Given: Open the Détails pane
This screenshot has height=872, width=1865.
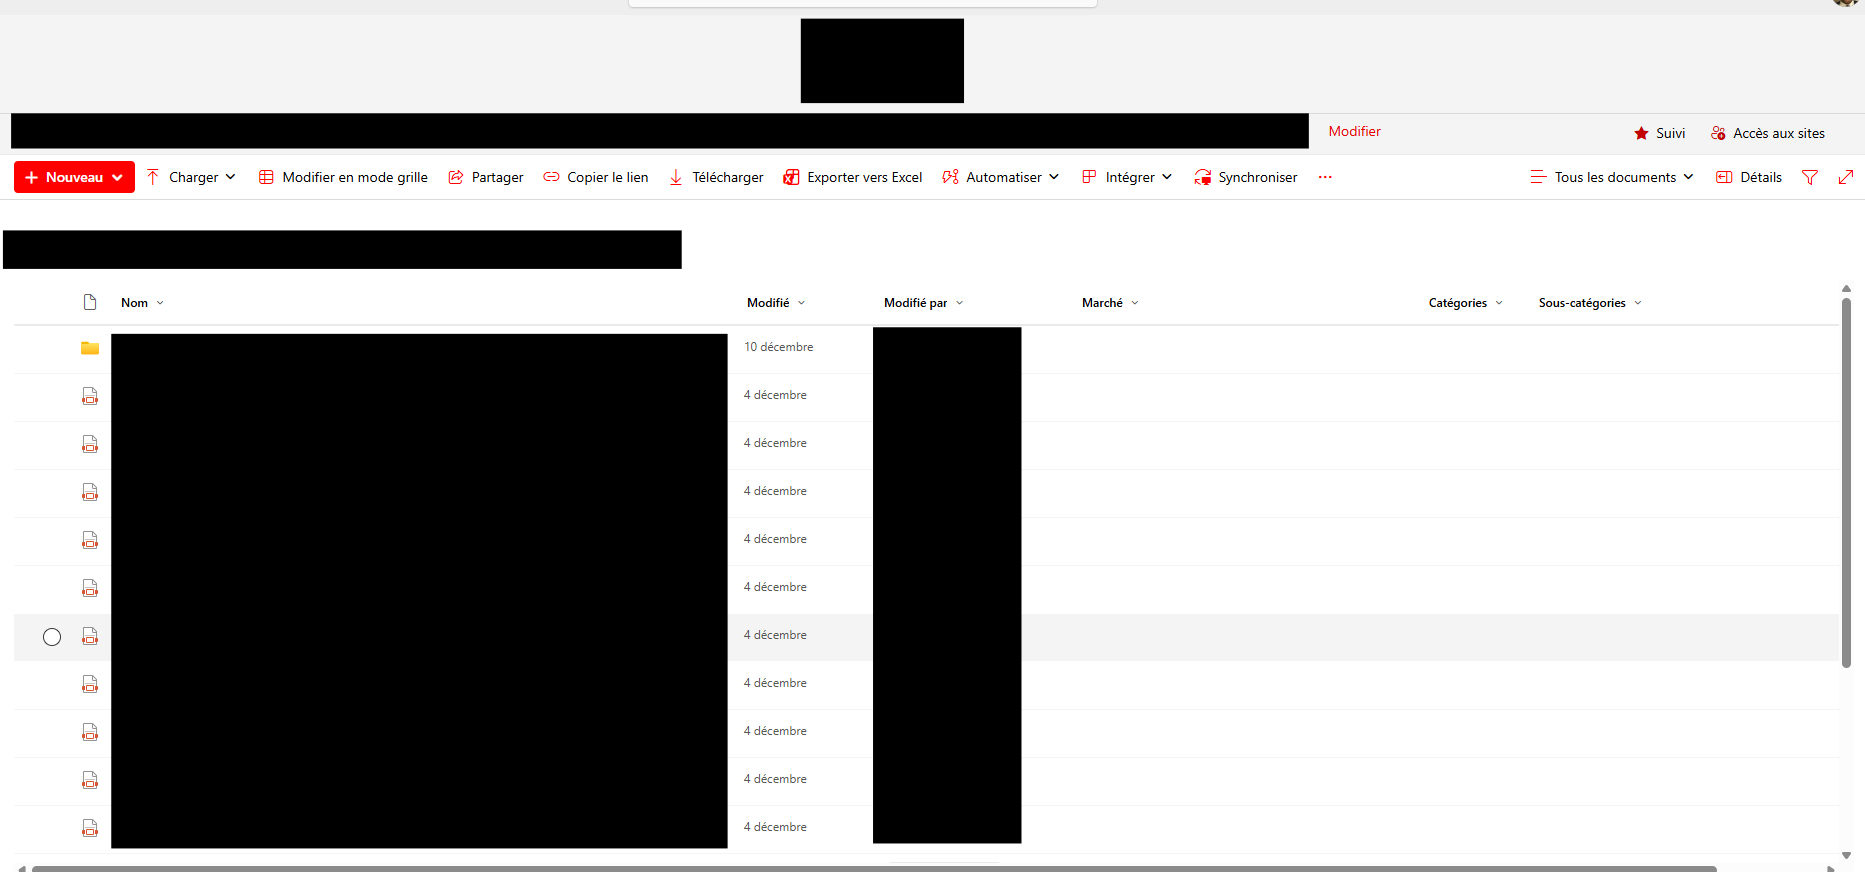Looking at the screenshot, I should coord(1749,177).
